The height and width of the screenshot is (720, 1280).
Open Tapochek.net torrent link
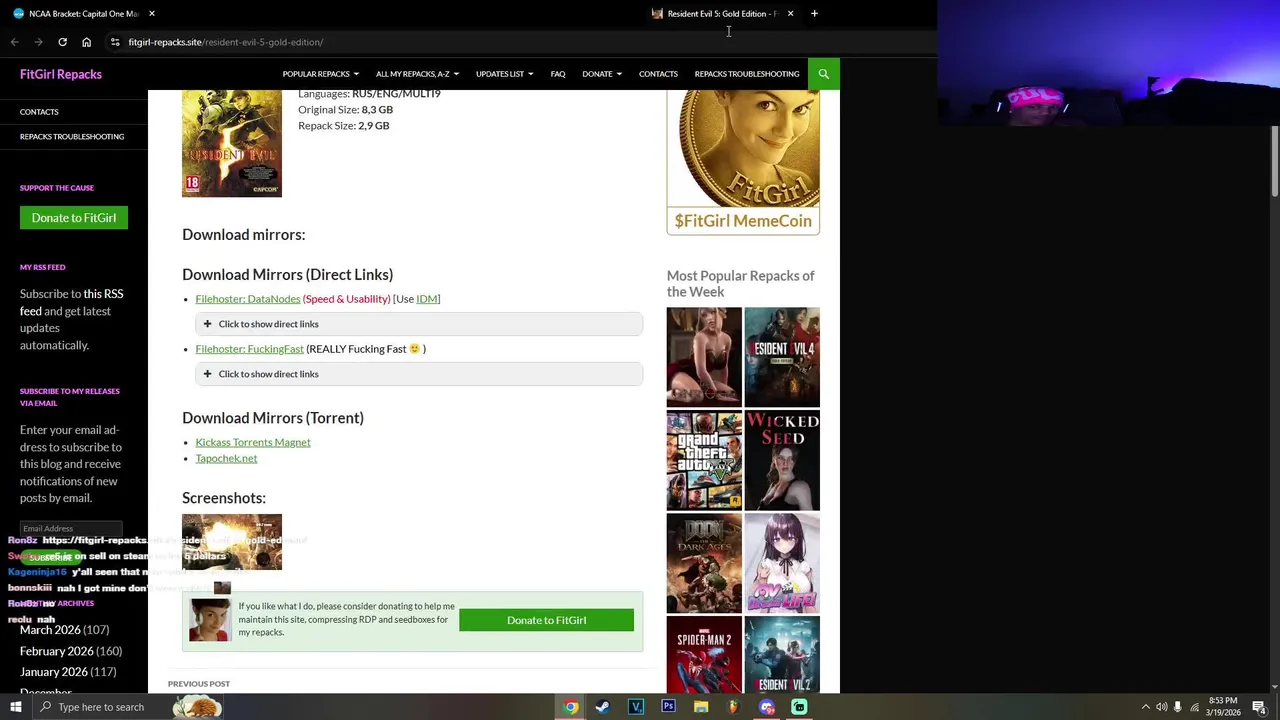pos(226,458)
